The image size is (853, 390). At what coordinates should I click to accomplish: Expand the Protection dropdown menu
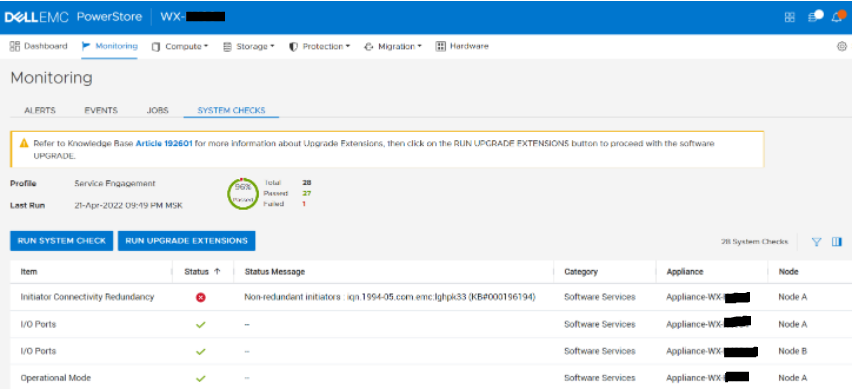tap(319, 47)
